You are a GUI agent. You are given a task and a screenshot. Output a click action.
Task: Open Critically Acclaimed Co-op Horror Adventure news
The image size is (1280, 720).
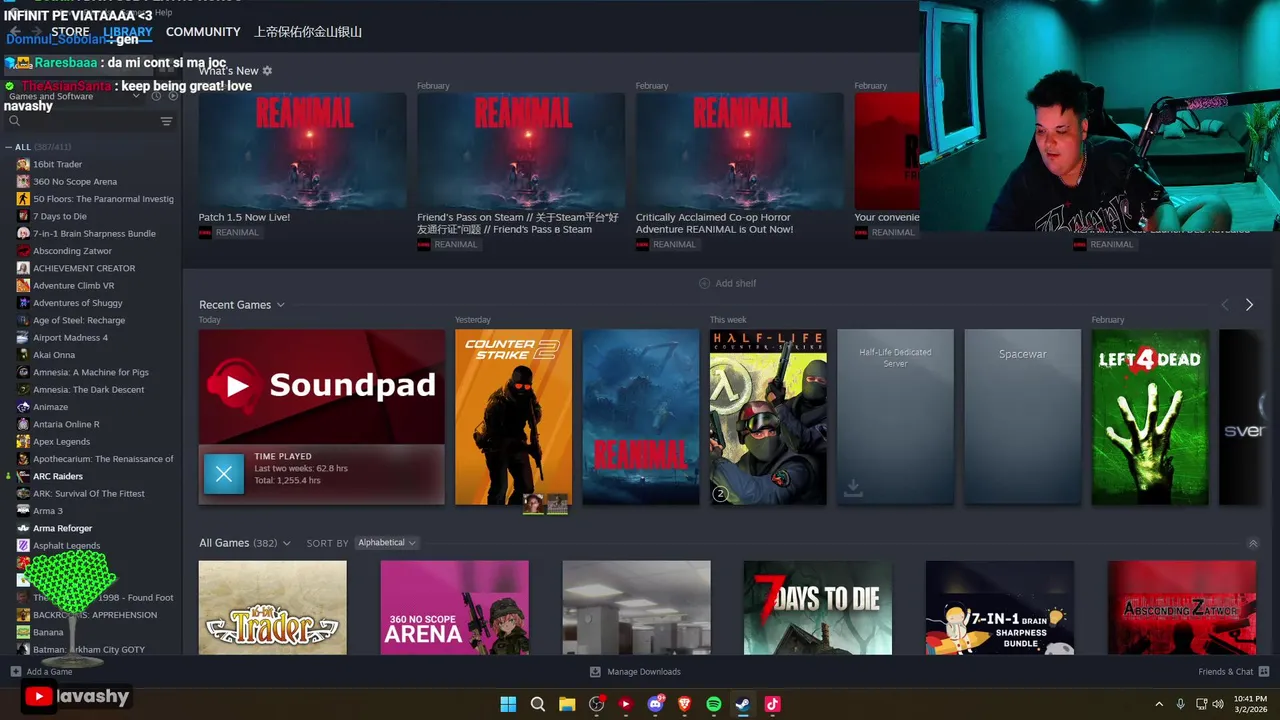pyautogui.click(x=740, y=152)
